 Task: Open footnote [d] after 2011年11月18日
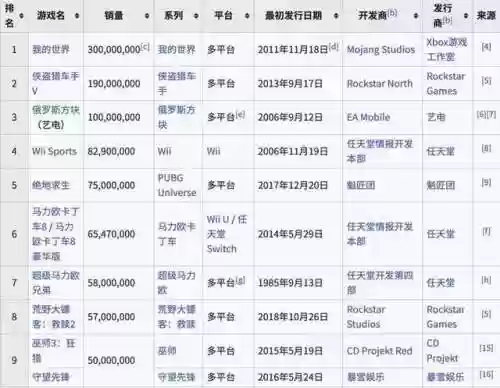[x=334, y=47]
